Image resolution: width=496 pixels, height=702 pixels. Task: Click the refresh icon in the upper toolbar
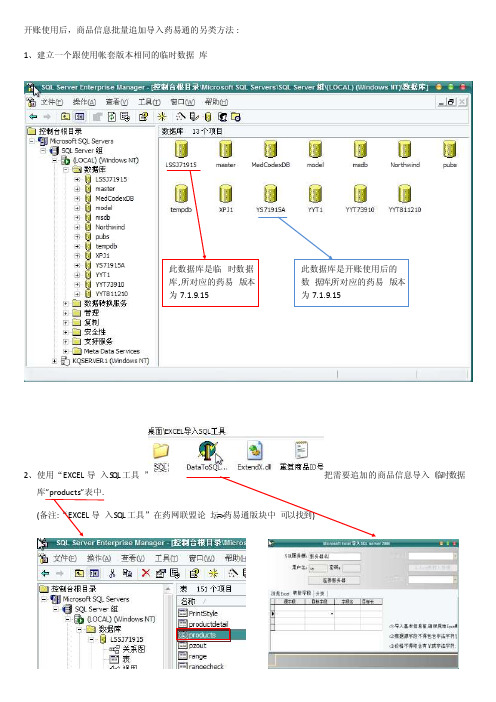(x=111, y=117)
